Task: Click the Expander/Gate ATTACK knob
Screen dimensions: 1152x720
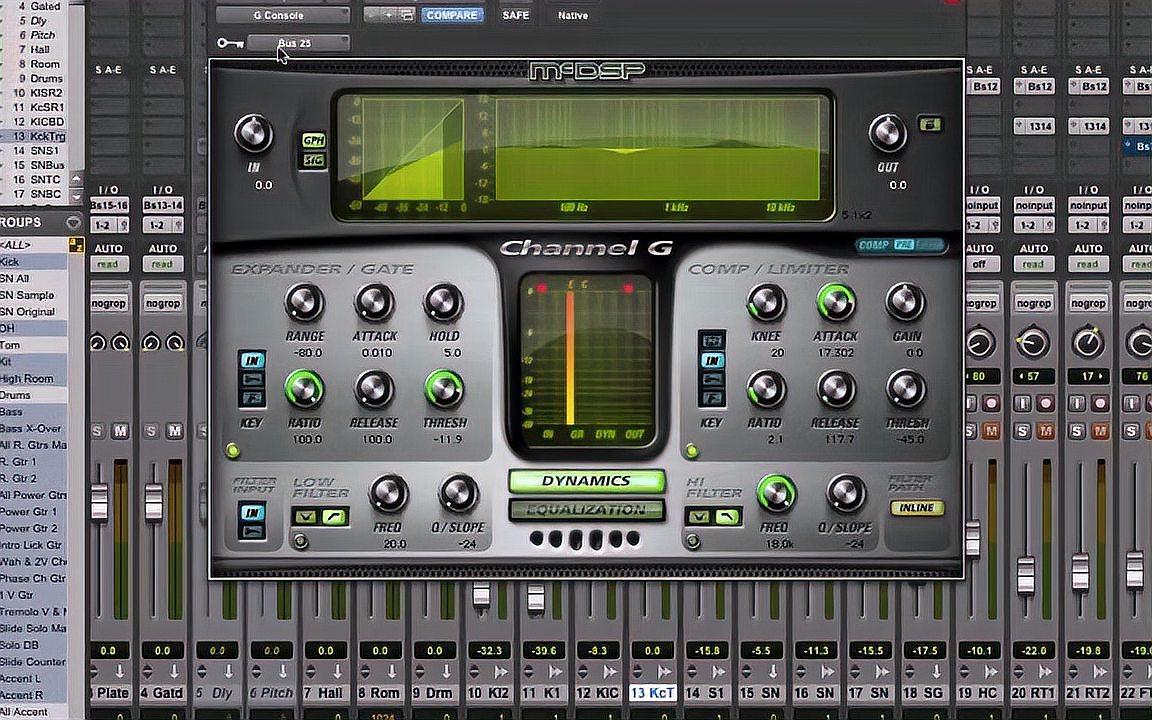Action: tap(374, 303)
